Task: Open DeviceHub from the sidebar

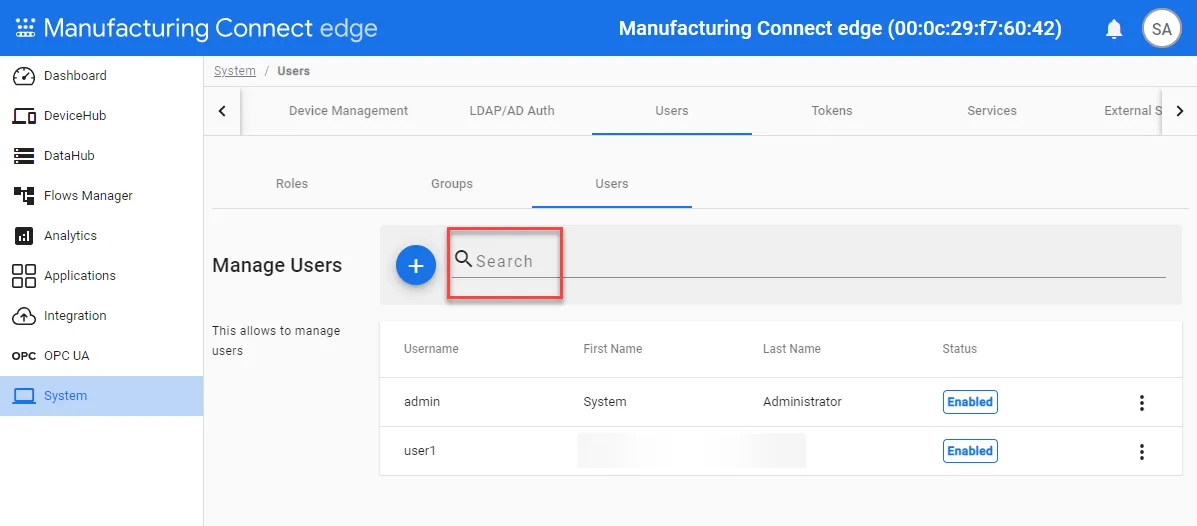Action: tap(102, 116)
